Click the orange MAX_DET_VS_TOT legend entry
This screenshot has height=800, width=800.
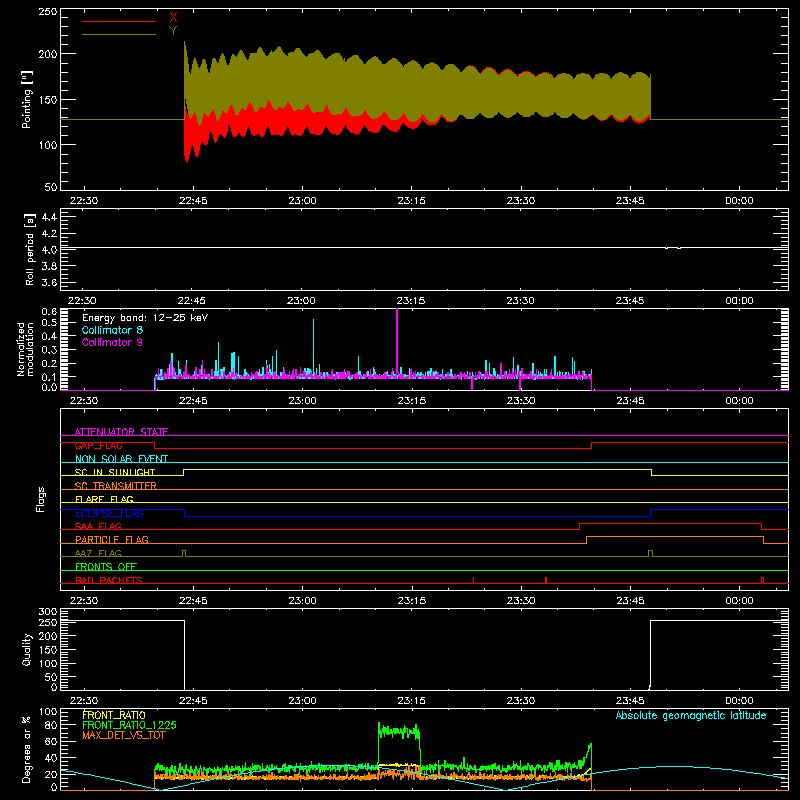124,735
